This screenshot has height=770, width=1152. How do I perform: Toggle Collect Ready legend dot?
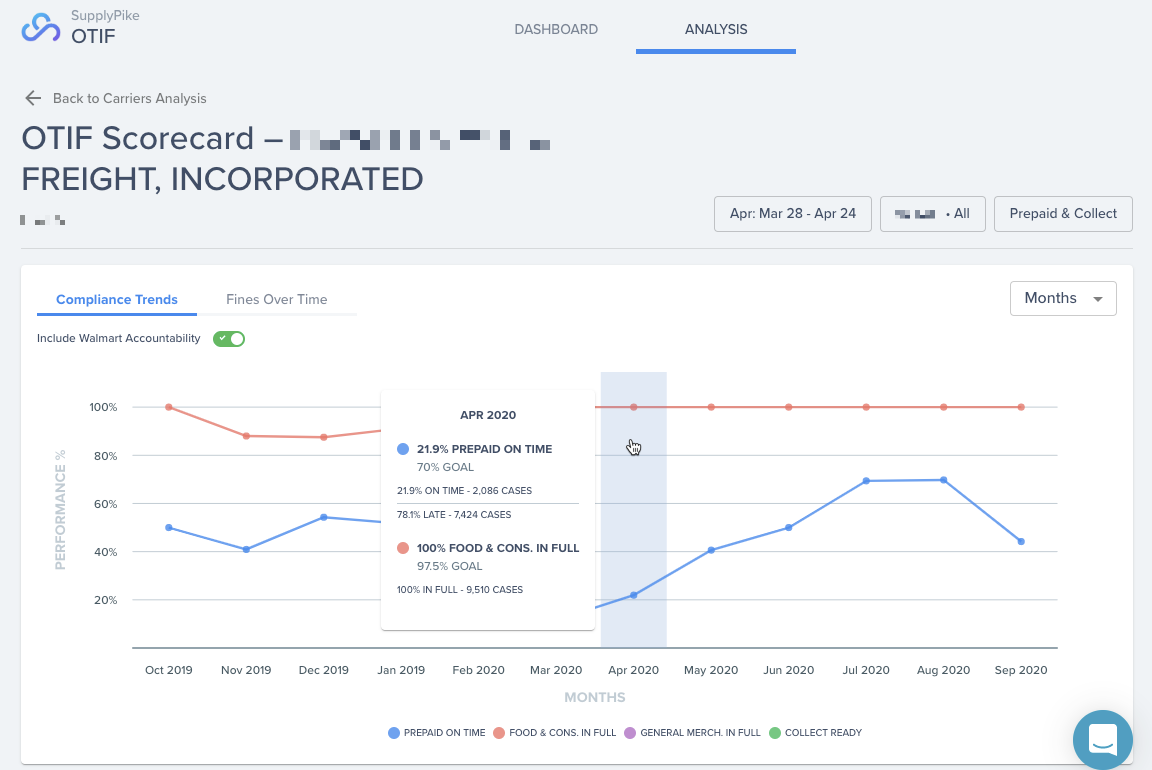click(x=774, y=733)
